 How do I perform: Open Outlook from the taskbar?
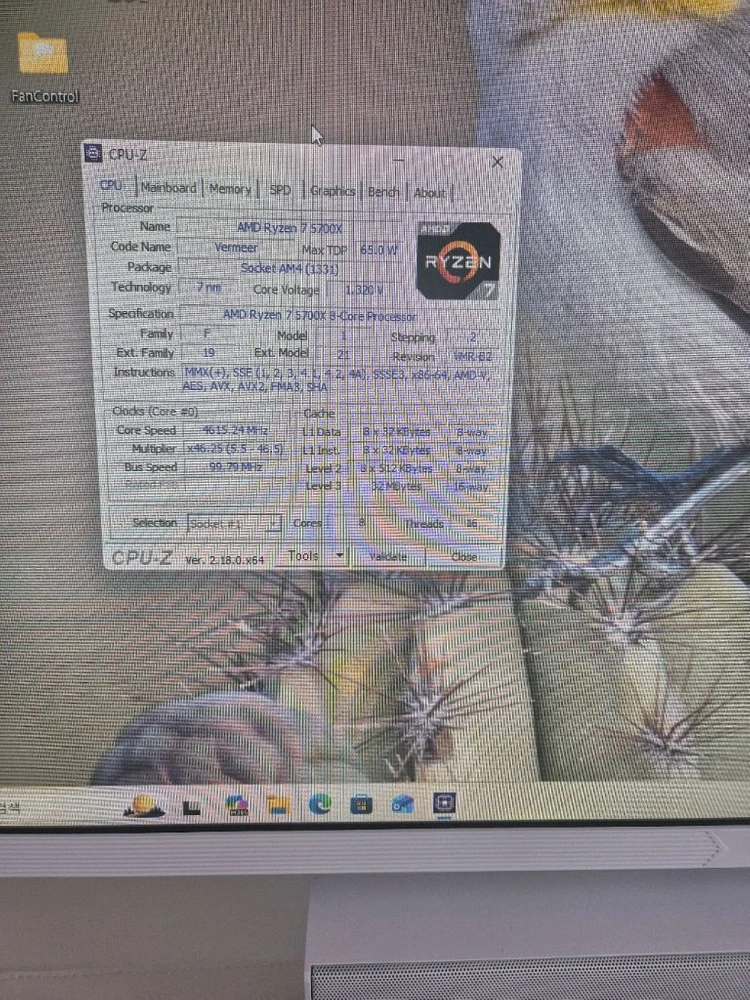[x=402, y=805]
